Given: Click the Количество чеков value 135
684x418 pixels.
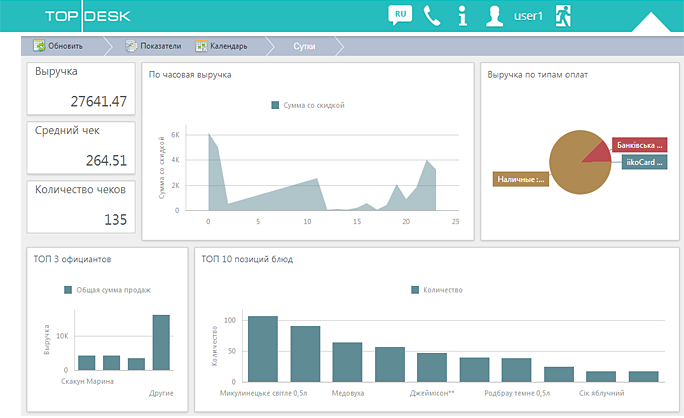Looking at the screenshot, I should pyautogui.click(x=116, y=219).
